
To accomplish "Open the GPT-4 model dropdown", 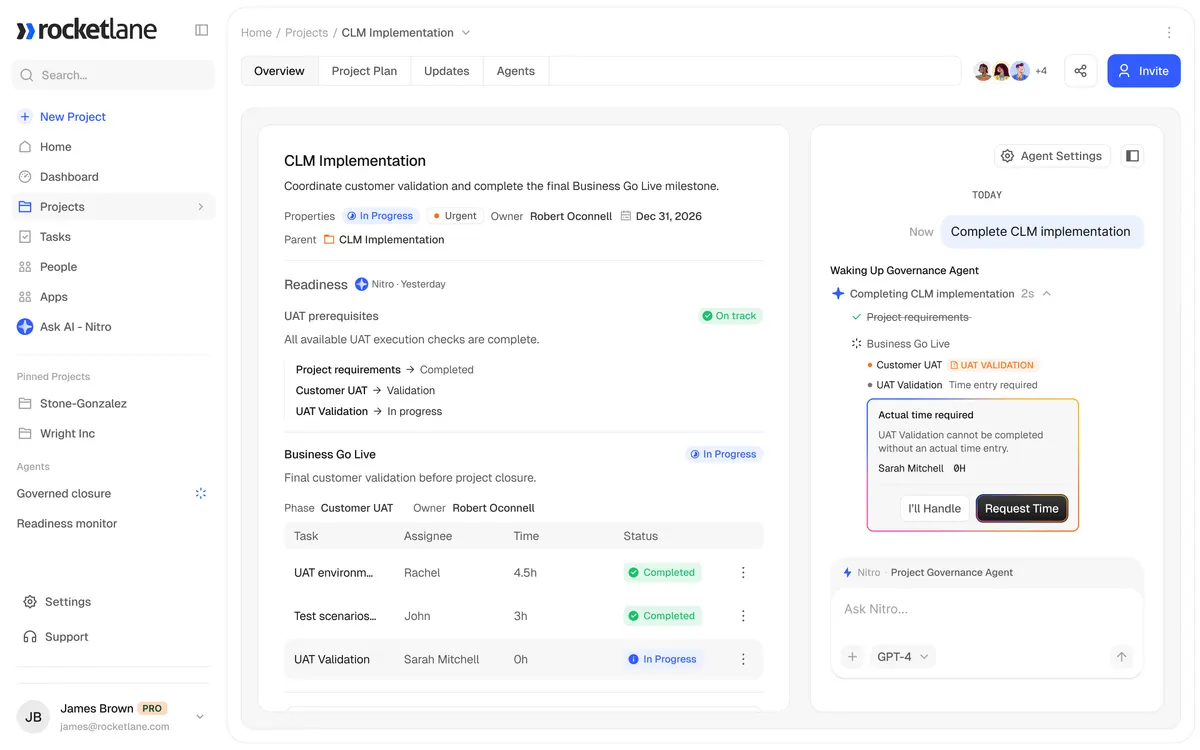I will coord(903,657).
